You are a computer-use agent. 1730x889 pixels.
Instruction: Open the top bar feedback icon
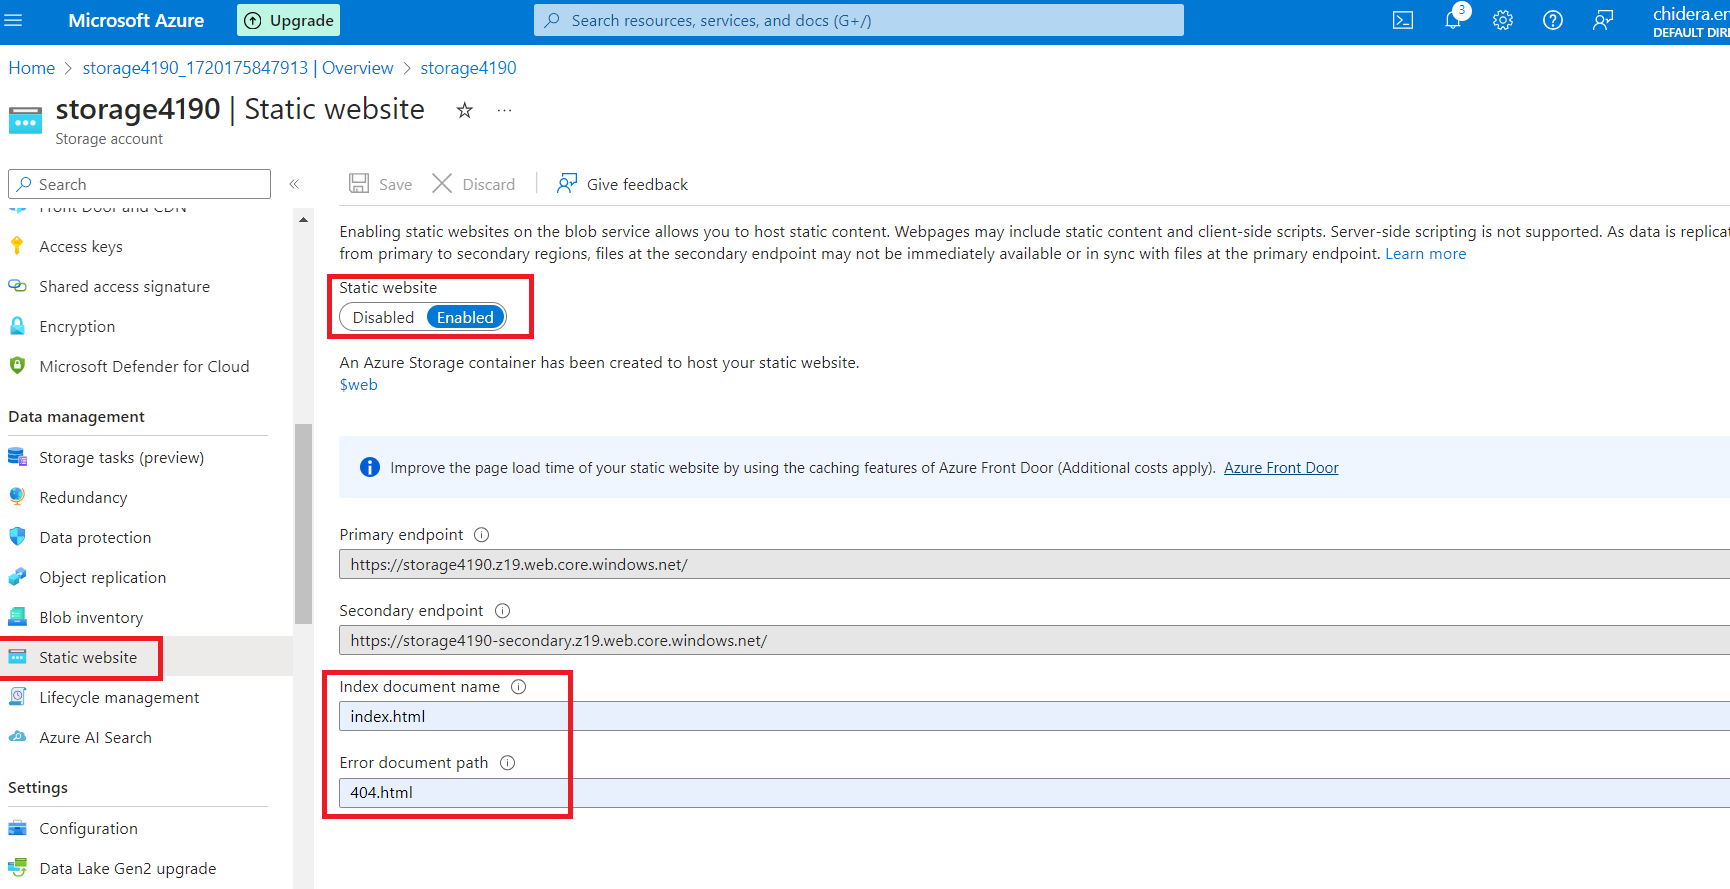[x=1603, y=20]
